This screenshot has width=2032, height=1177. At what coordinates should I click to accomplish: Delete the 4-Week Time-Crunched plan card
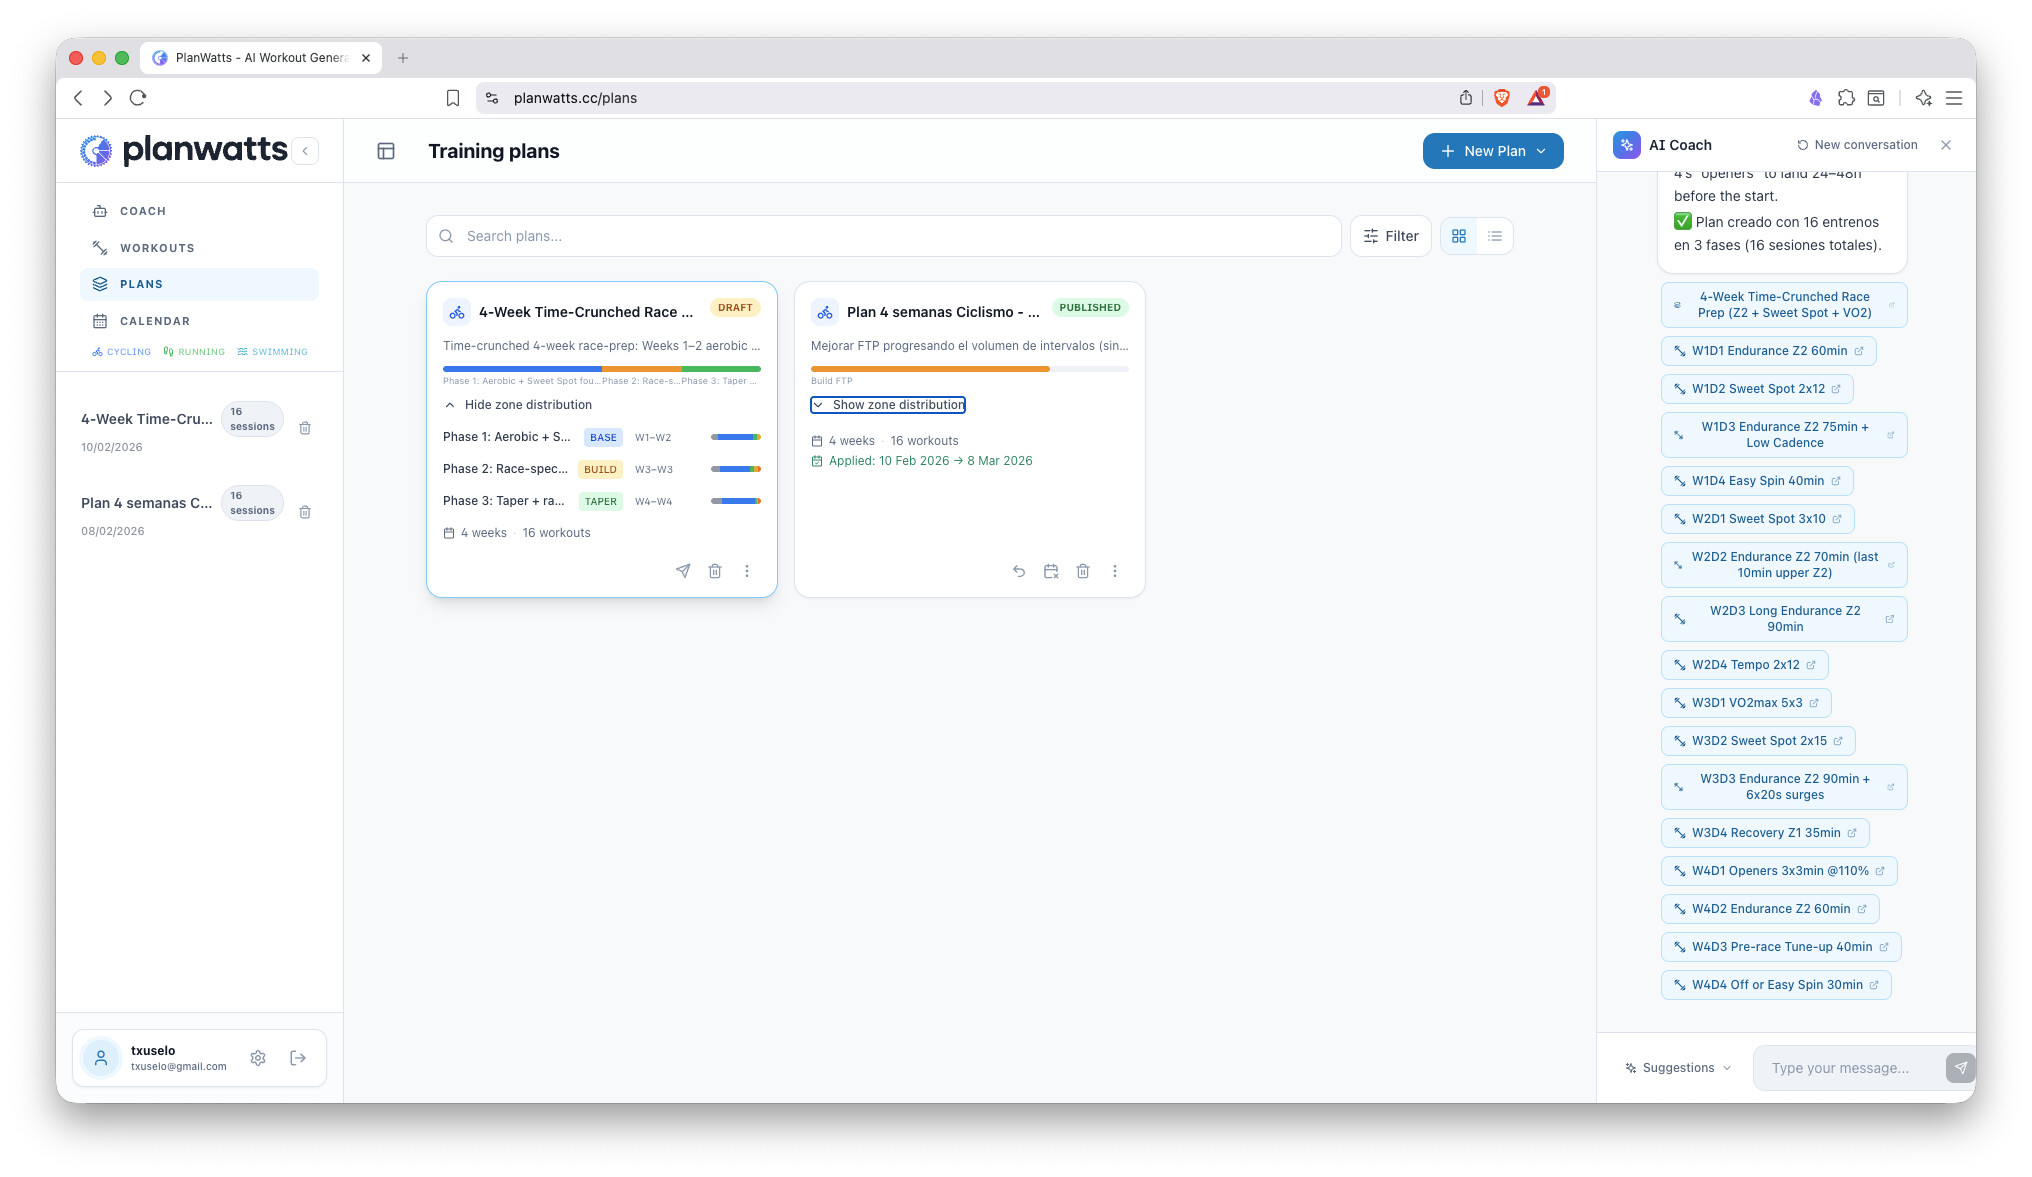tap(715, 571)
